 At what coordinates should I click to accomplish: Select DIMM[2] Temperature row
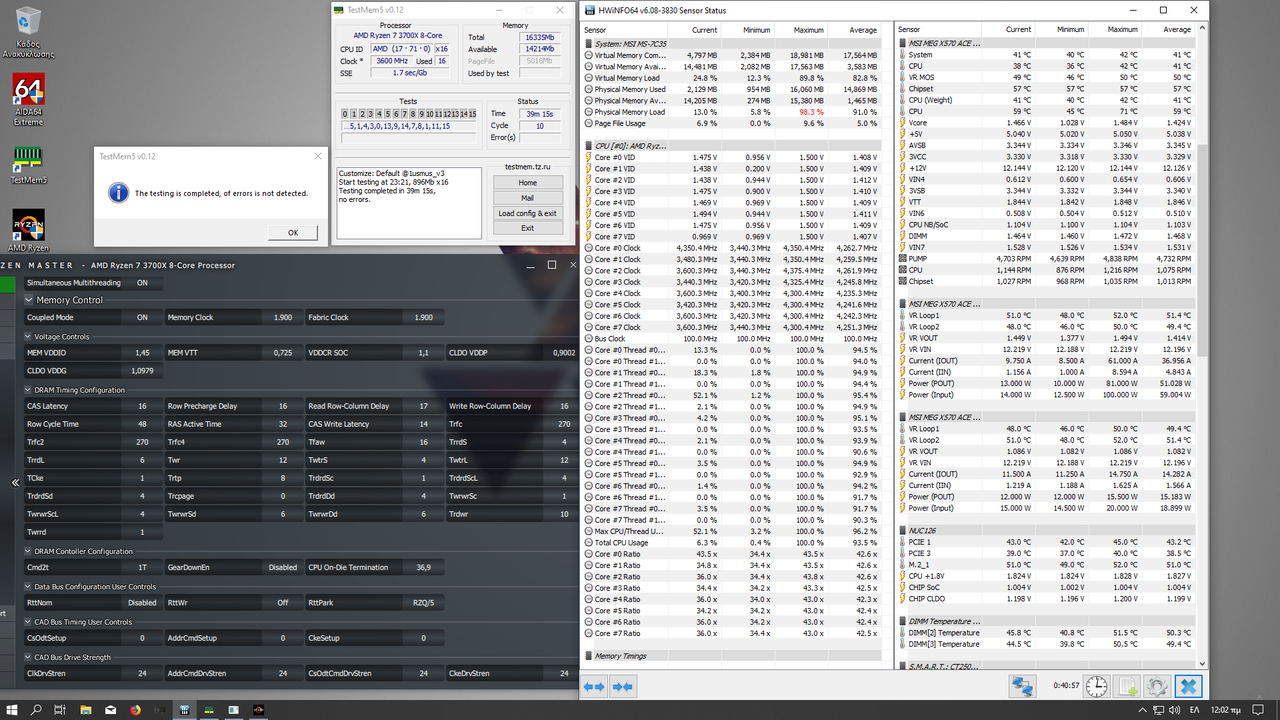click(1046, 633)
